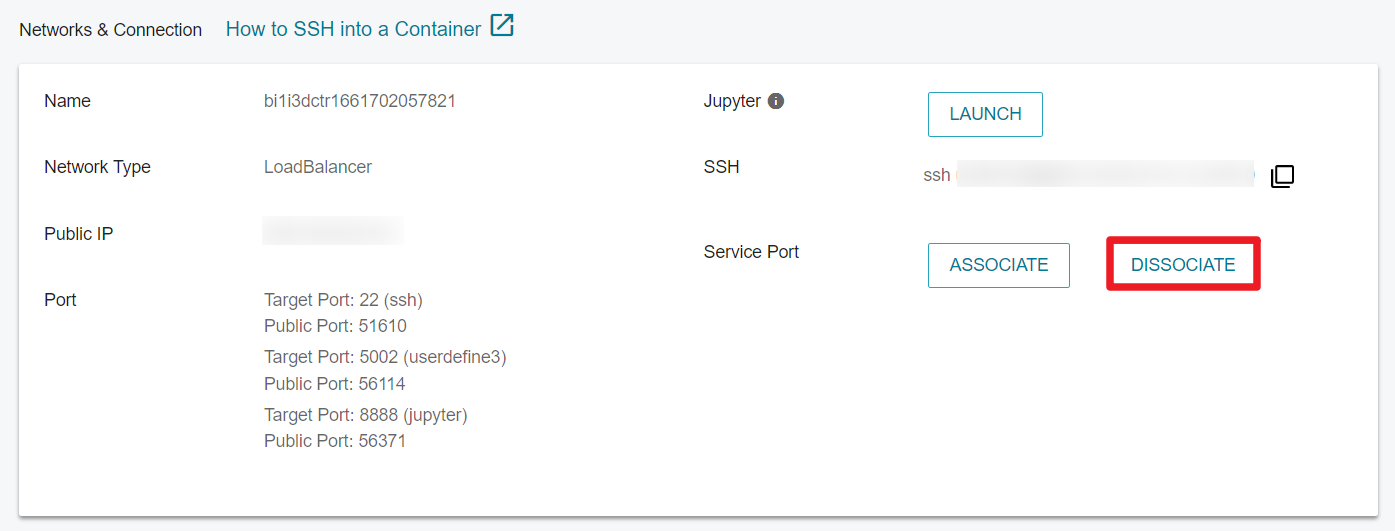Copy the SSH command with the copy icon
The height and width of the screenshot is (531, 1395).
point(1282,177)
